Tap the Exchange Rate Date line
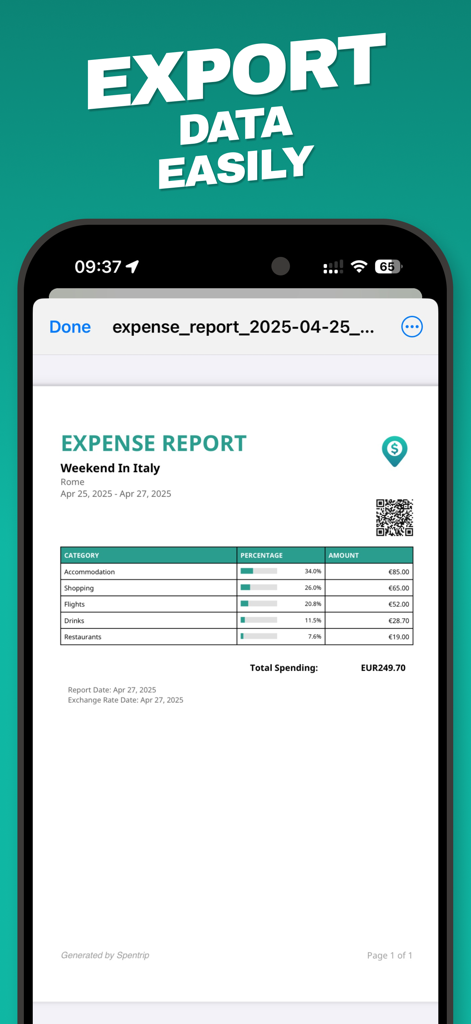471x1024 pixels. click(125, 700)
